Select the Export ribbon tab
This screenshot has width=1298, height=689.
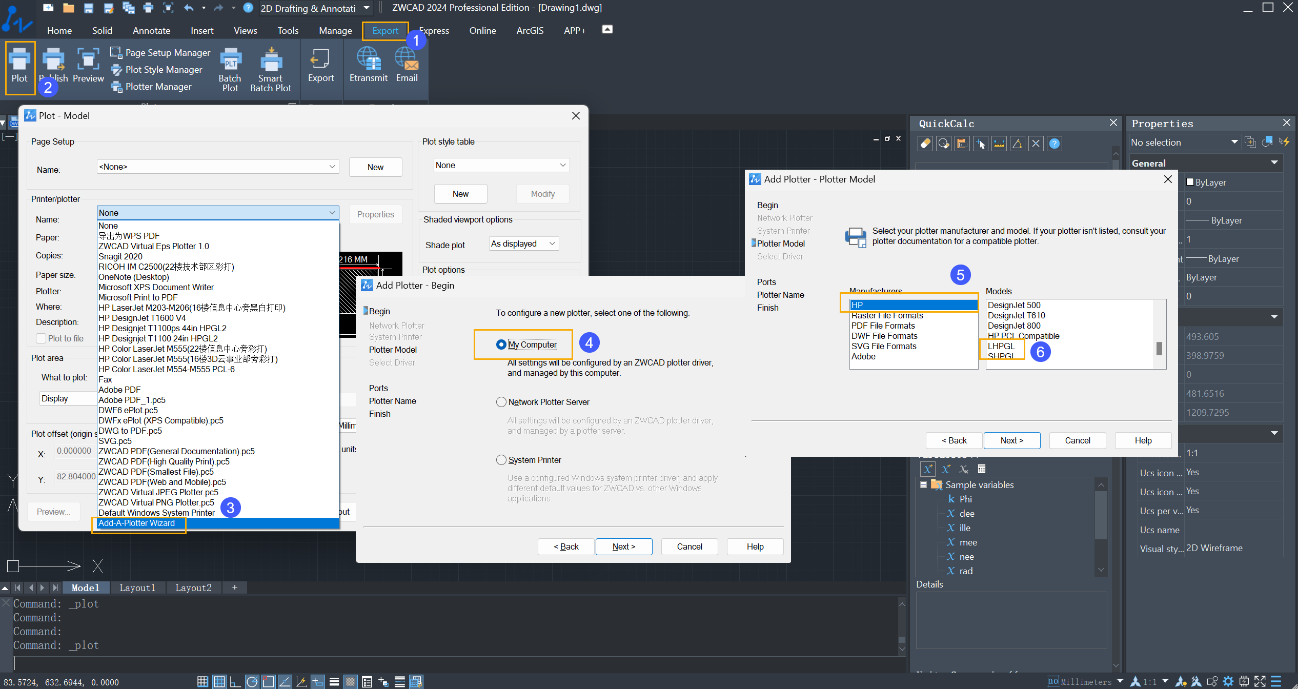[385, 31]
